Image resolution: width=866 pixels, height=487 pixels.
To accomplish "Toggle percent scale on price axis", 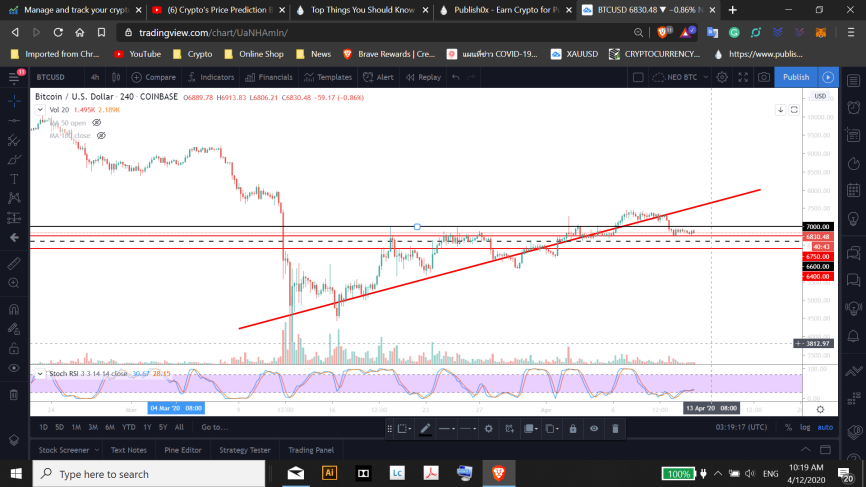I will point(788,427).
